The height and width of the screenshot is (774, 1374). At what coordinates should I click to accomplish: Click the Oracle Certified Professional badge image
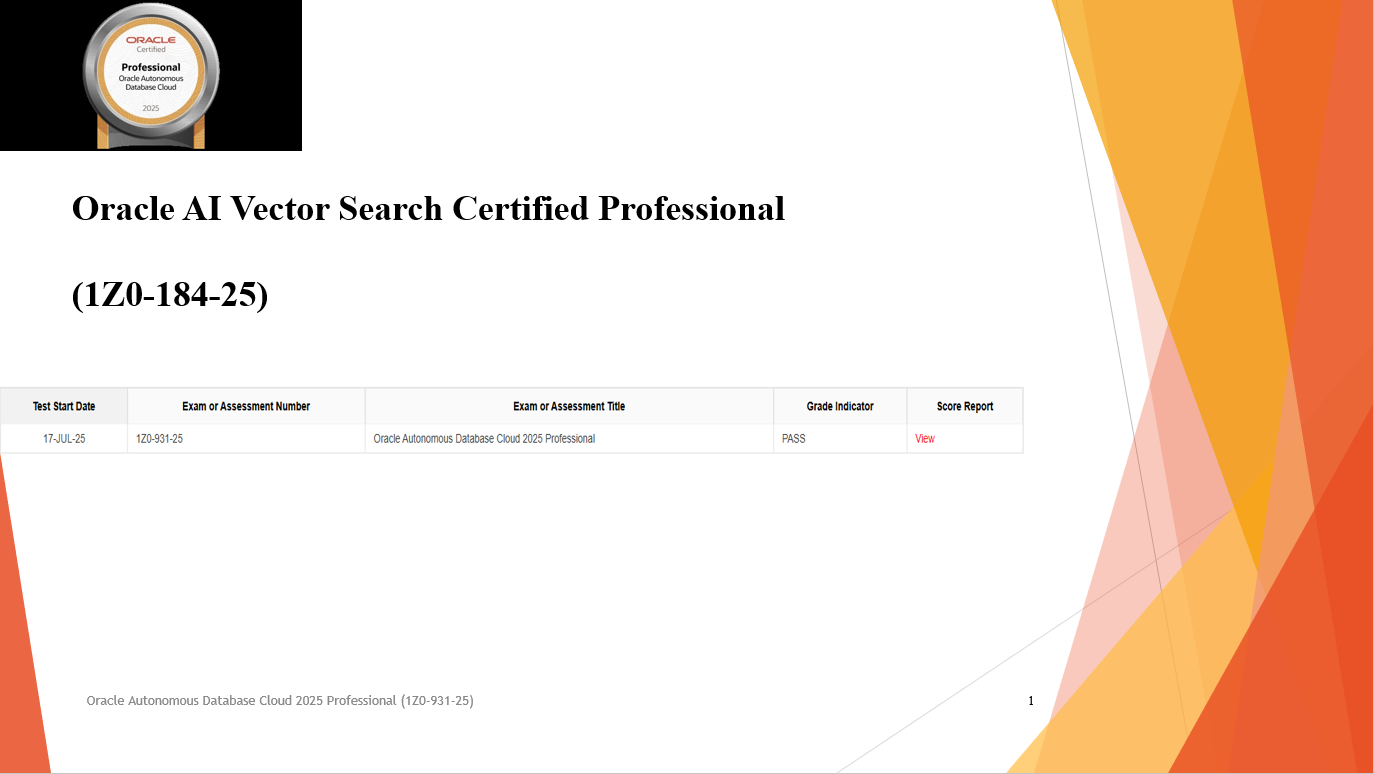[x=151, y=75]
